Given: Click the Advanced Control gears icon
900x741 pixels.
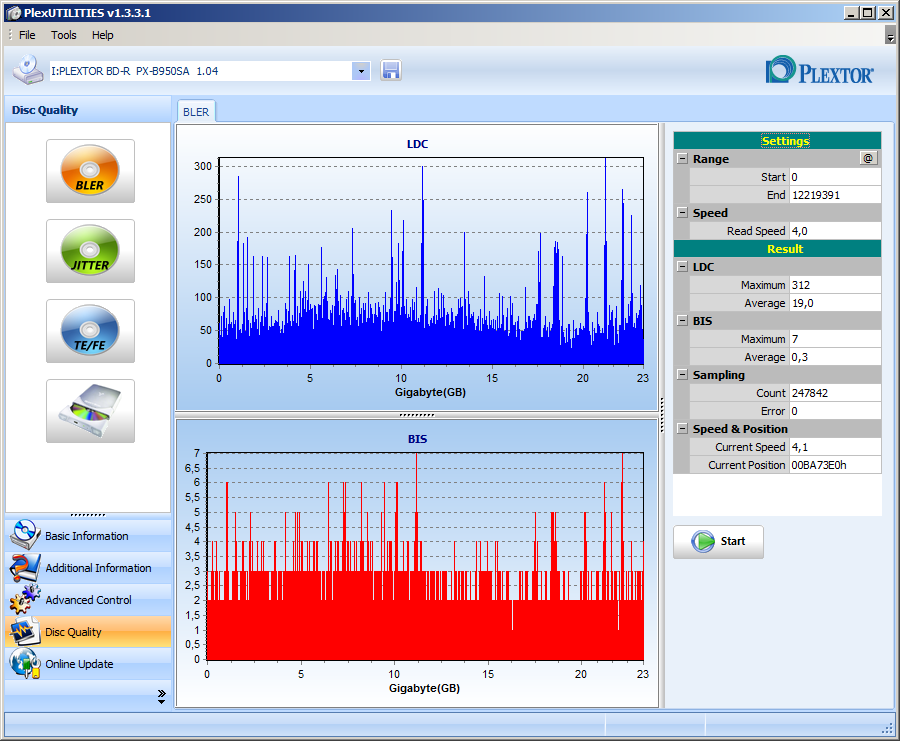Looking at the screenshot, I should tap(24, 599).
